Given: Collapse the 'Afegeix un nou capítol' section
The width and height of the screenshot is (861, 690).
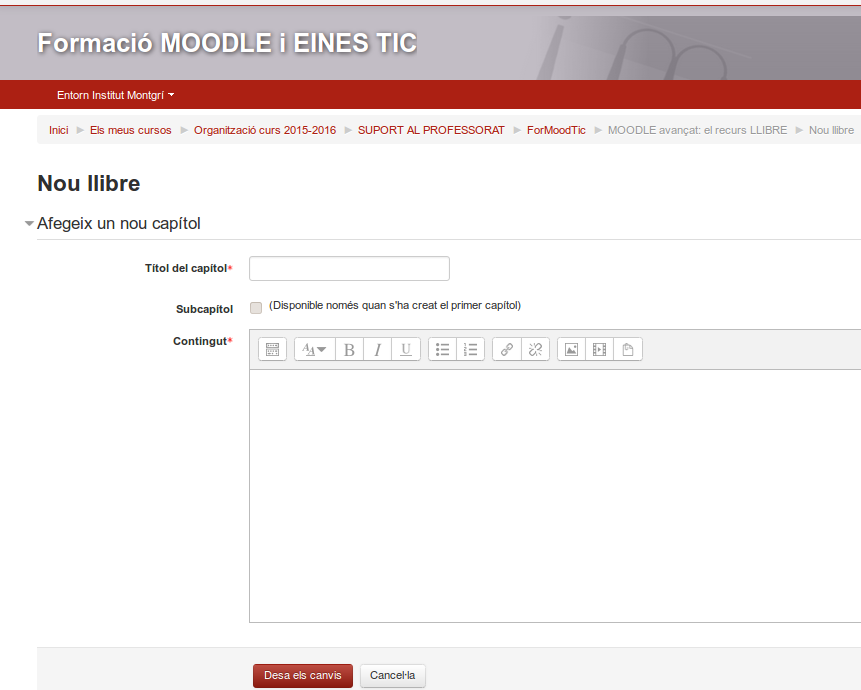Looking at the screenshot, I should (30, 224).
